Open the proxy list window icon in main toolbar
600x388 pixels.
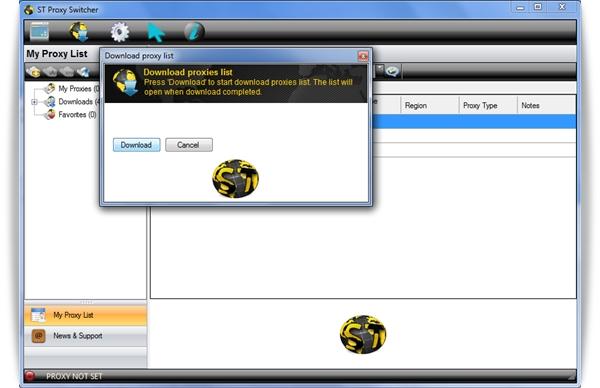[39, 31]
